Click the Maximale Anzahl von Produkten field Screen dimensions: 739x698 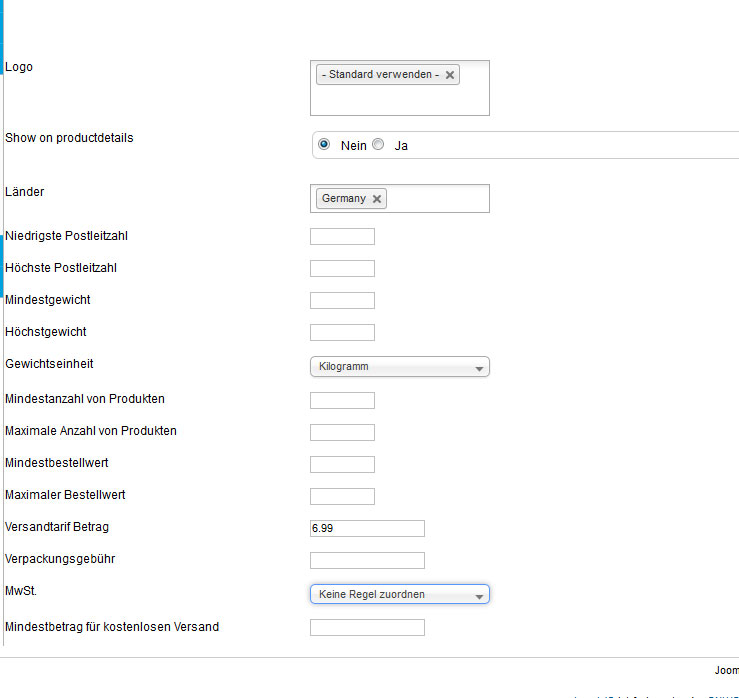click(x=342, y=433)
